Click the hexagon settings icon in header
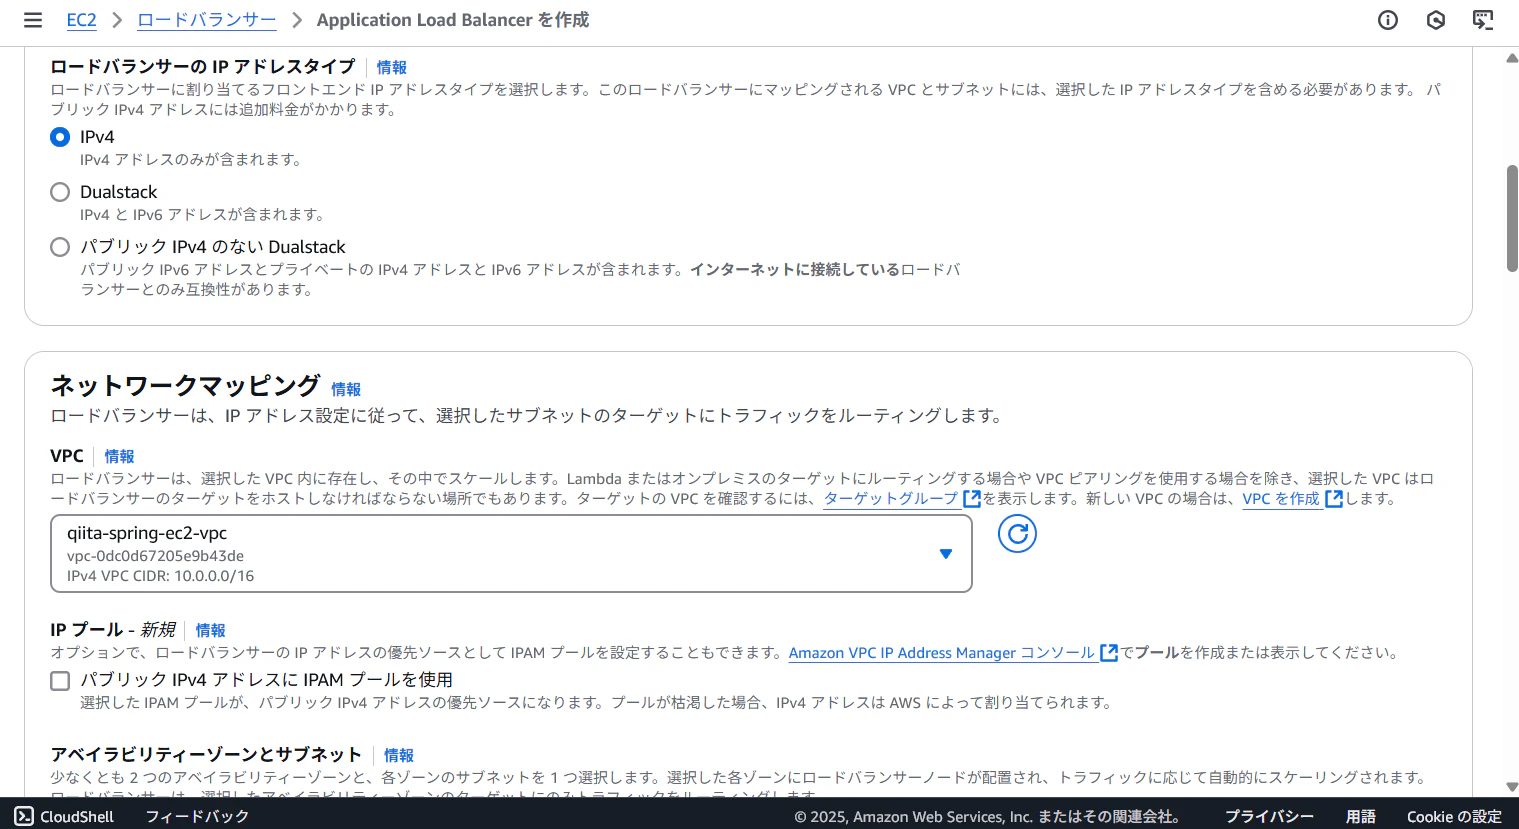Viewport: 1519px width, 829px height. (x=1436, y=20)
